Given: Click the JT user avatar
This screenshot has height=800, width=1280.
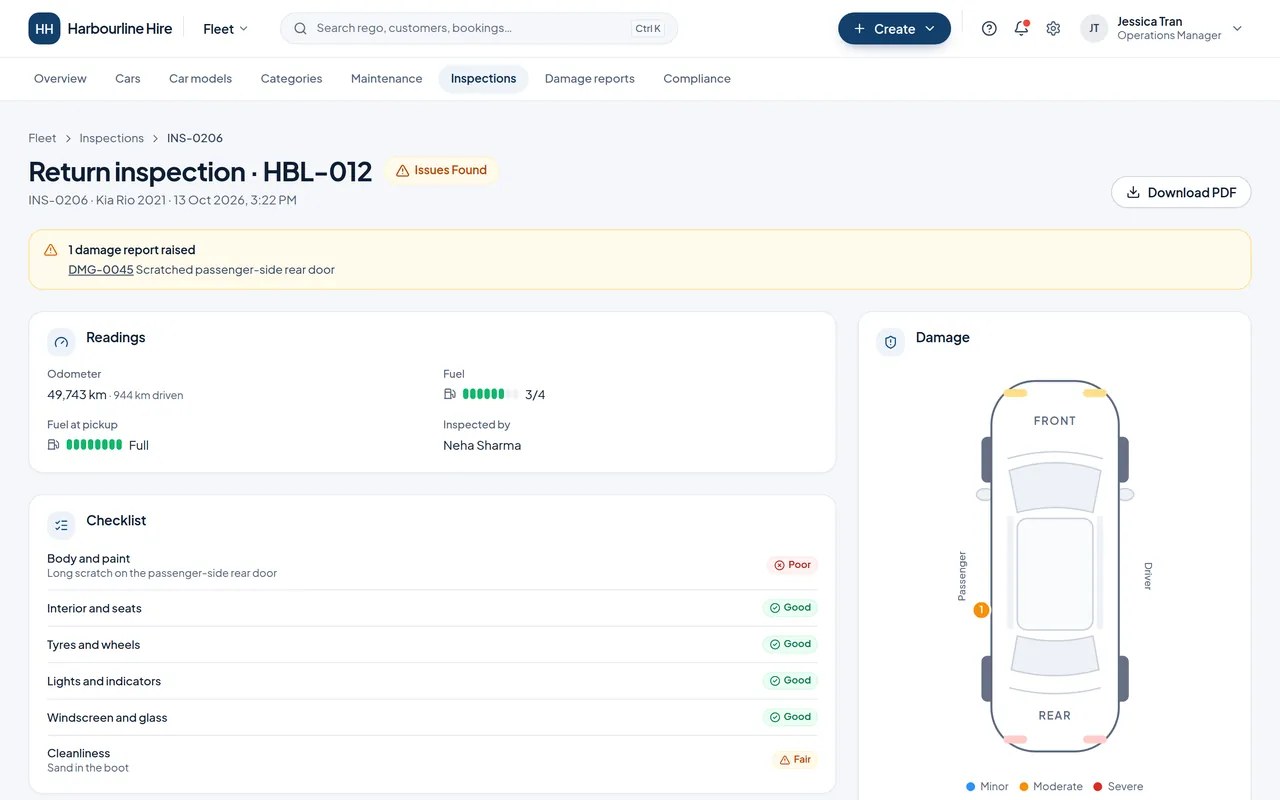Looking at the screenshot, I should coord(1094,29).
